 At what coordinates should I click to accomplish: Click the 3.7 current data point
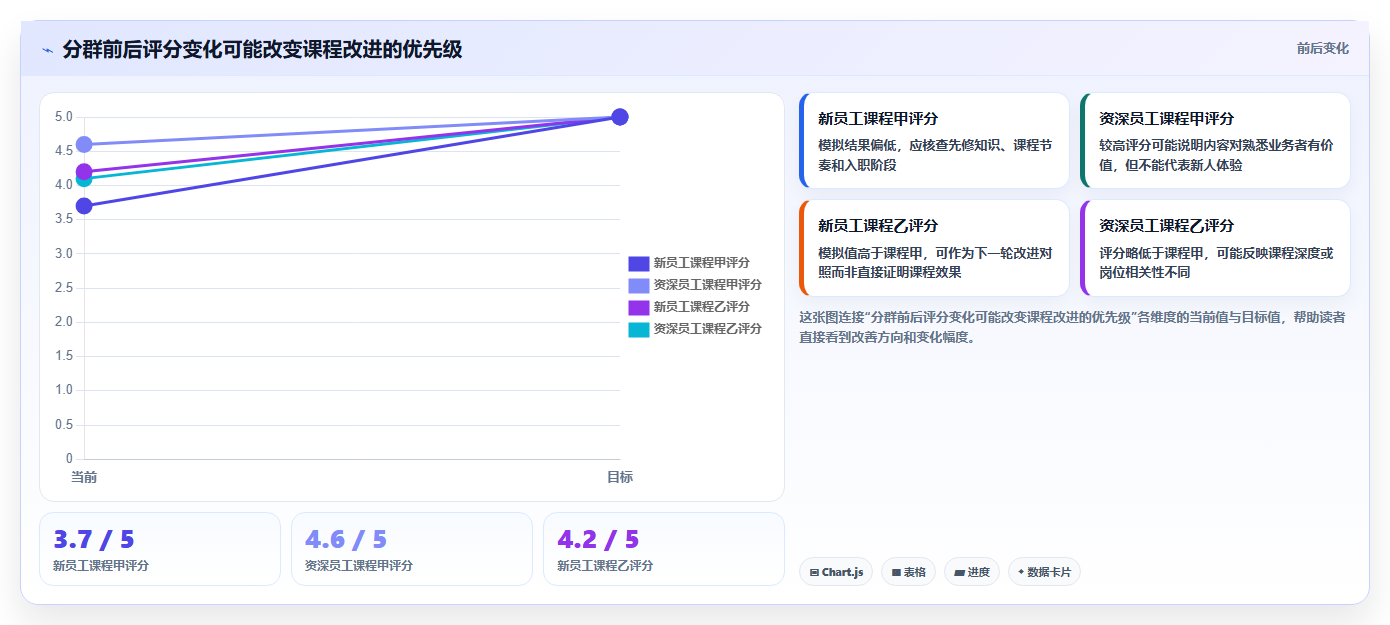click(84, 206)
